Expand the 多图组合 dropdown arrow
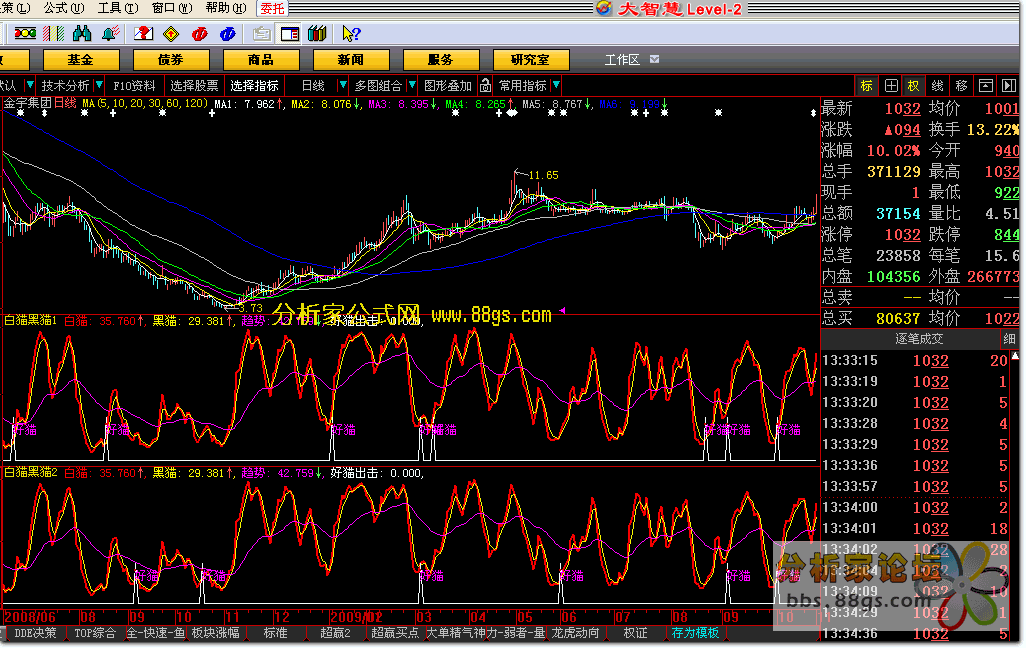This screenshot has height=648, width=1026. pyautogui.click(x=412, y=85)
